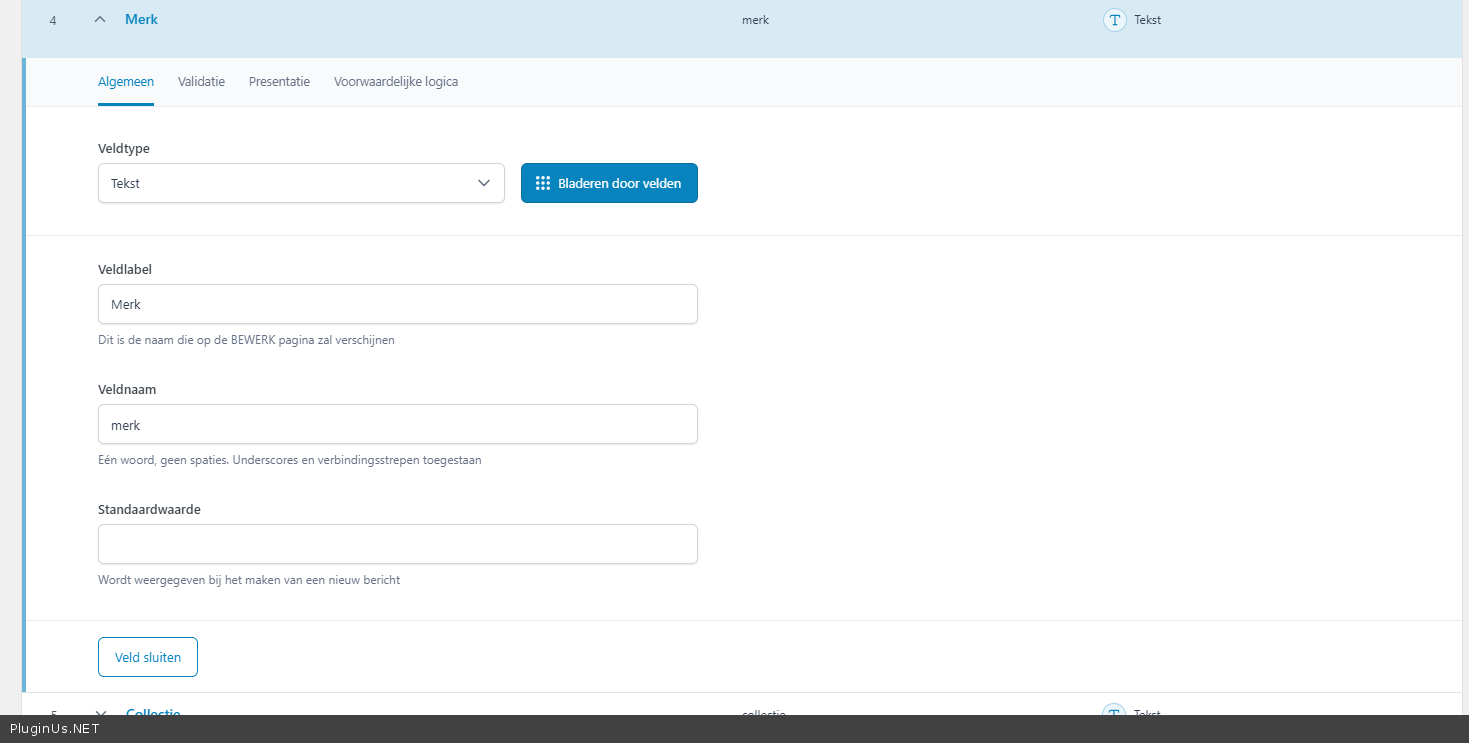
Task: Click the PluginUs.NET watermark text
Action: (x=54, y=729)
